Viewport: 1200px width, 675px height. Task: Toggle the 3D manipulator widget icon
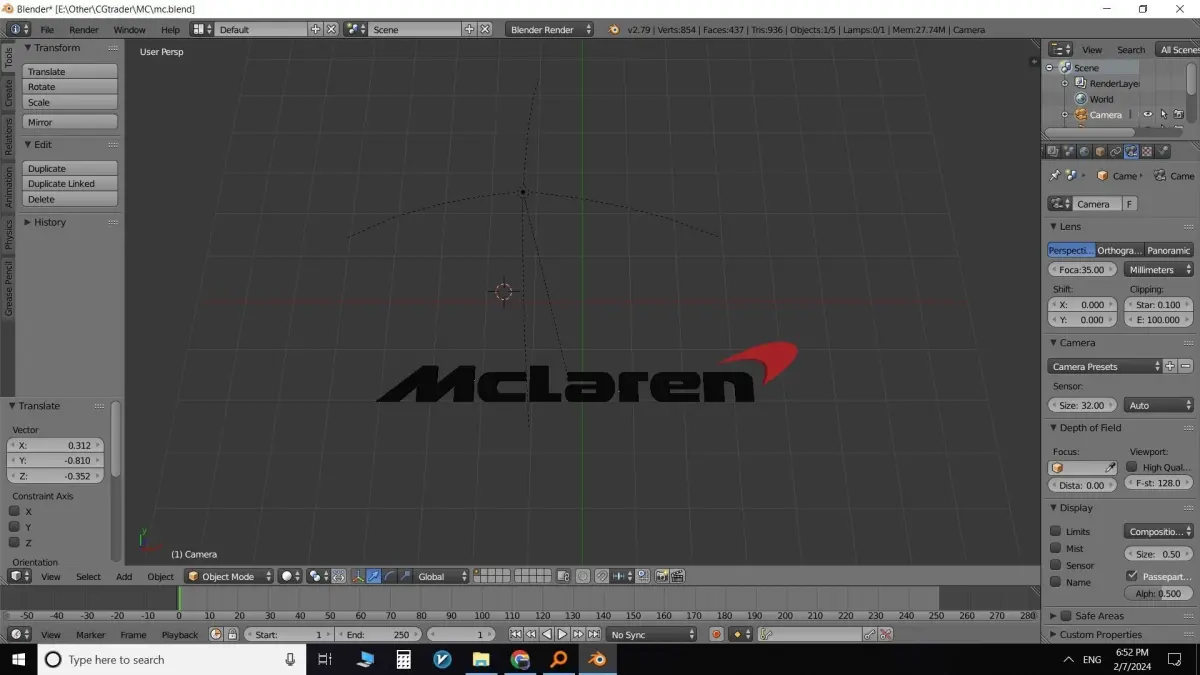click(x=358, y=576)
